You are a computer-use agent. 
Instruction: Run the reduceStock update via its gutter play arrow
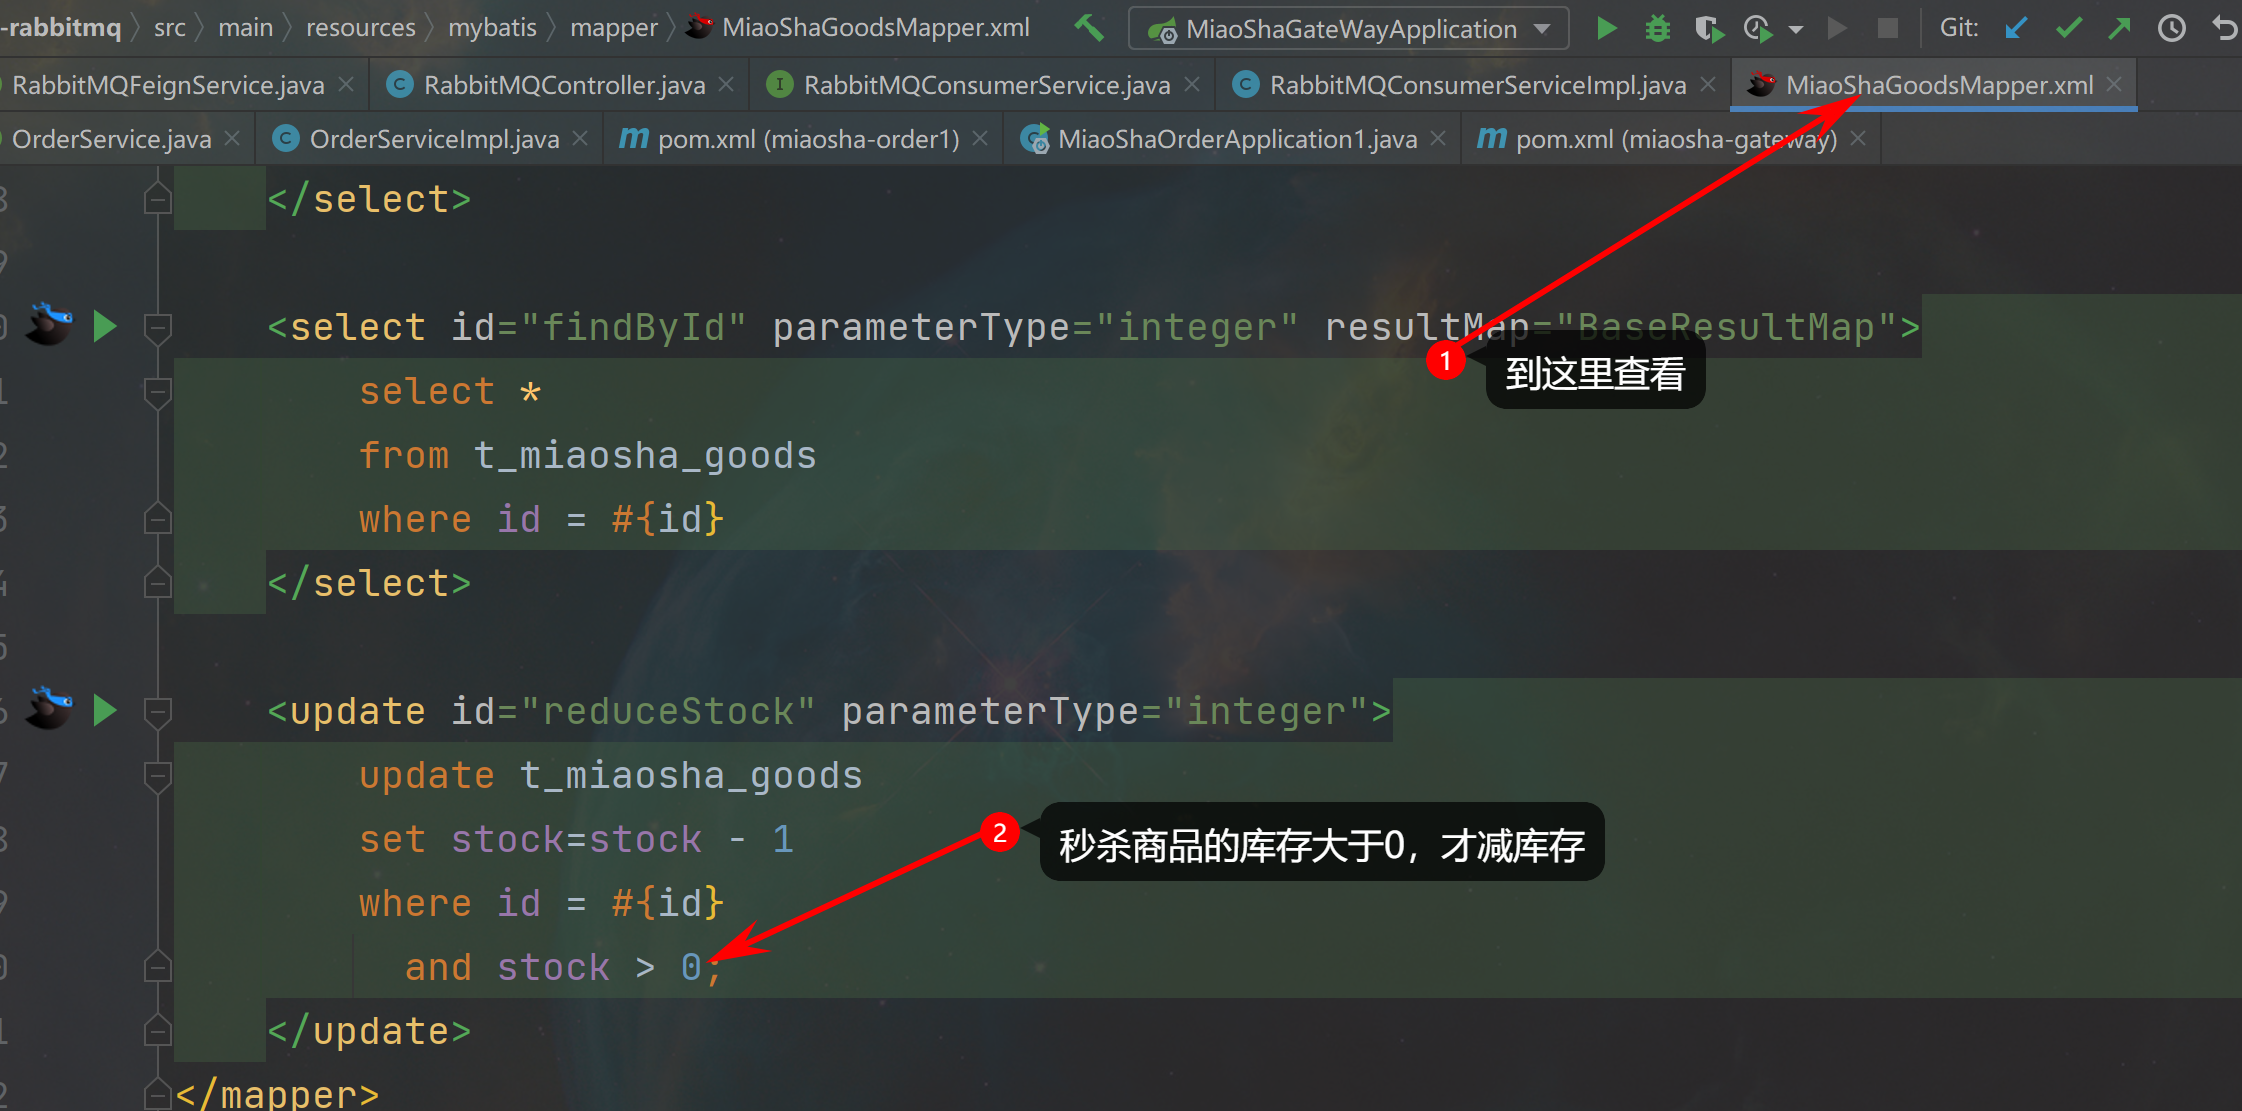(x=105, y=710)
